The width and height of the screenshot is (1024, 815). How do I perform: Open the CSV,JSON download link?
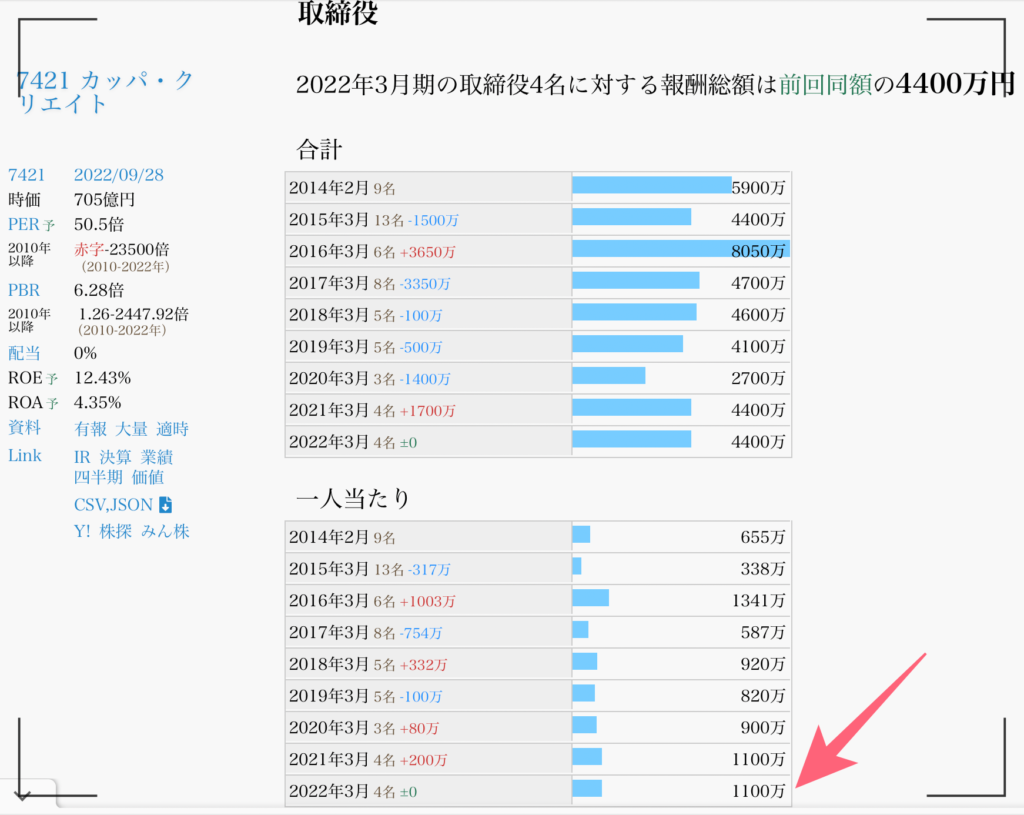[x=113, y=505]
